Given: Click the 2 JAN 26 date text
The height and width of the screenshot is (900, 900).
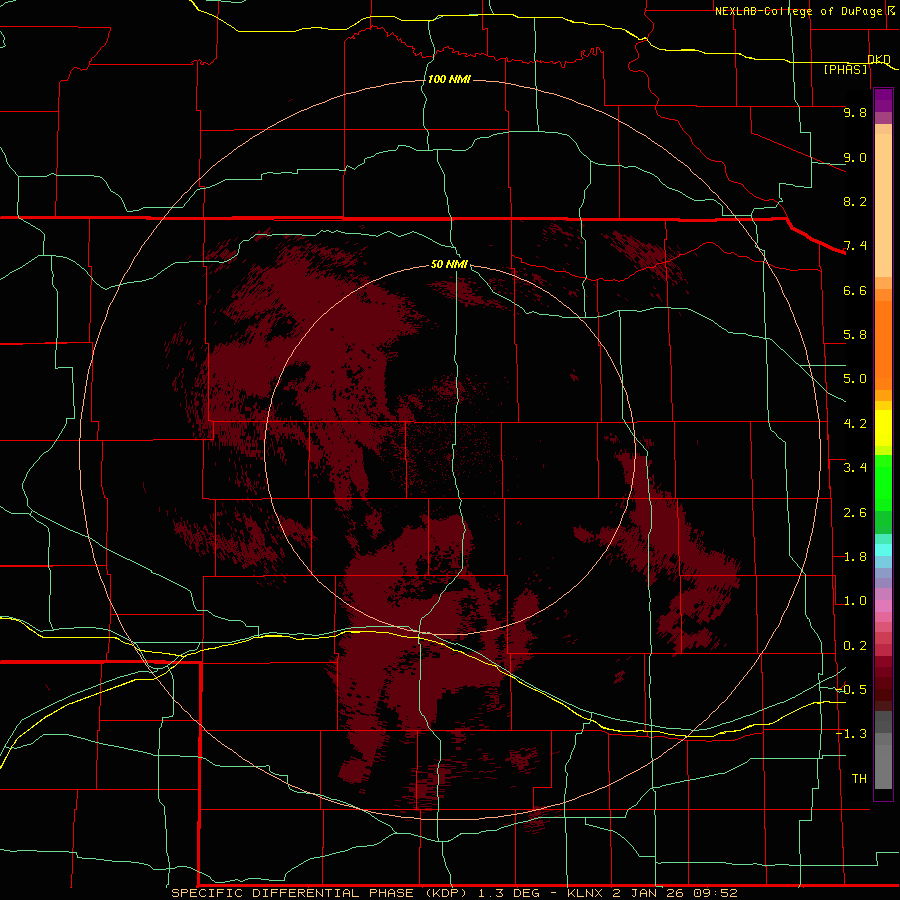Looking at the screenshot, I should (649, 893).
